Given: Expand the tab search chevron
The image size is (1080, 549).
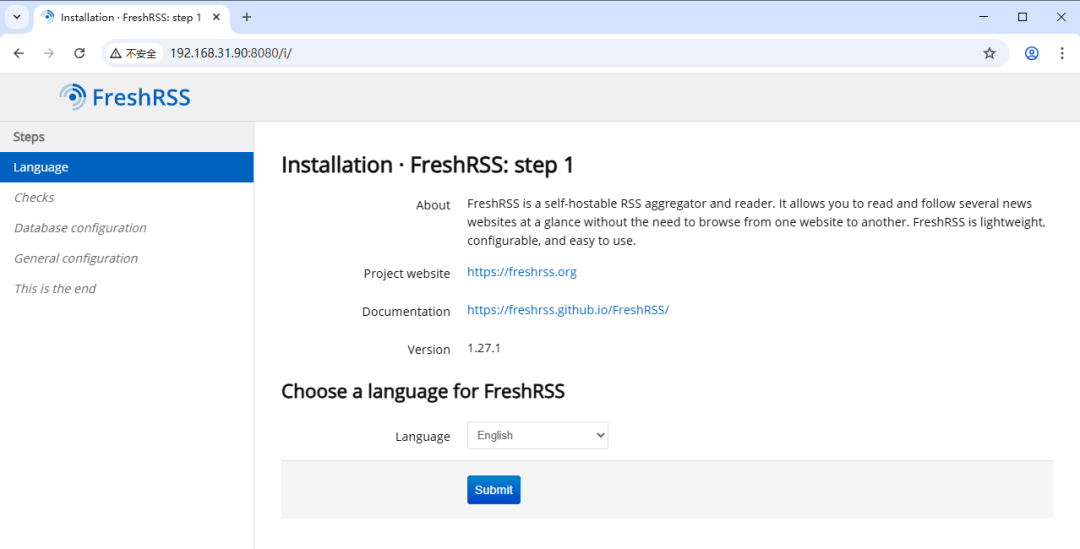Looking at the screenshot, I should click(17, 17).
